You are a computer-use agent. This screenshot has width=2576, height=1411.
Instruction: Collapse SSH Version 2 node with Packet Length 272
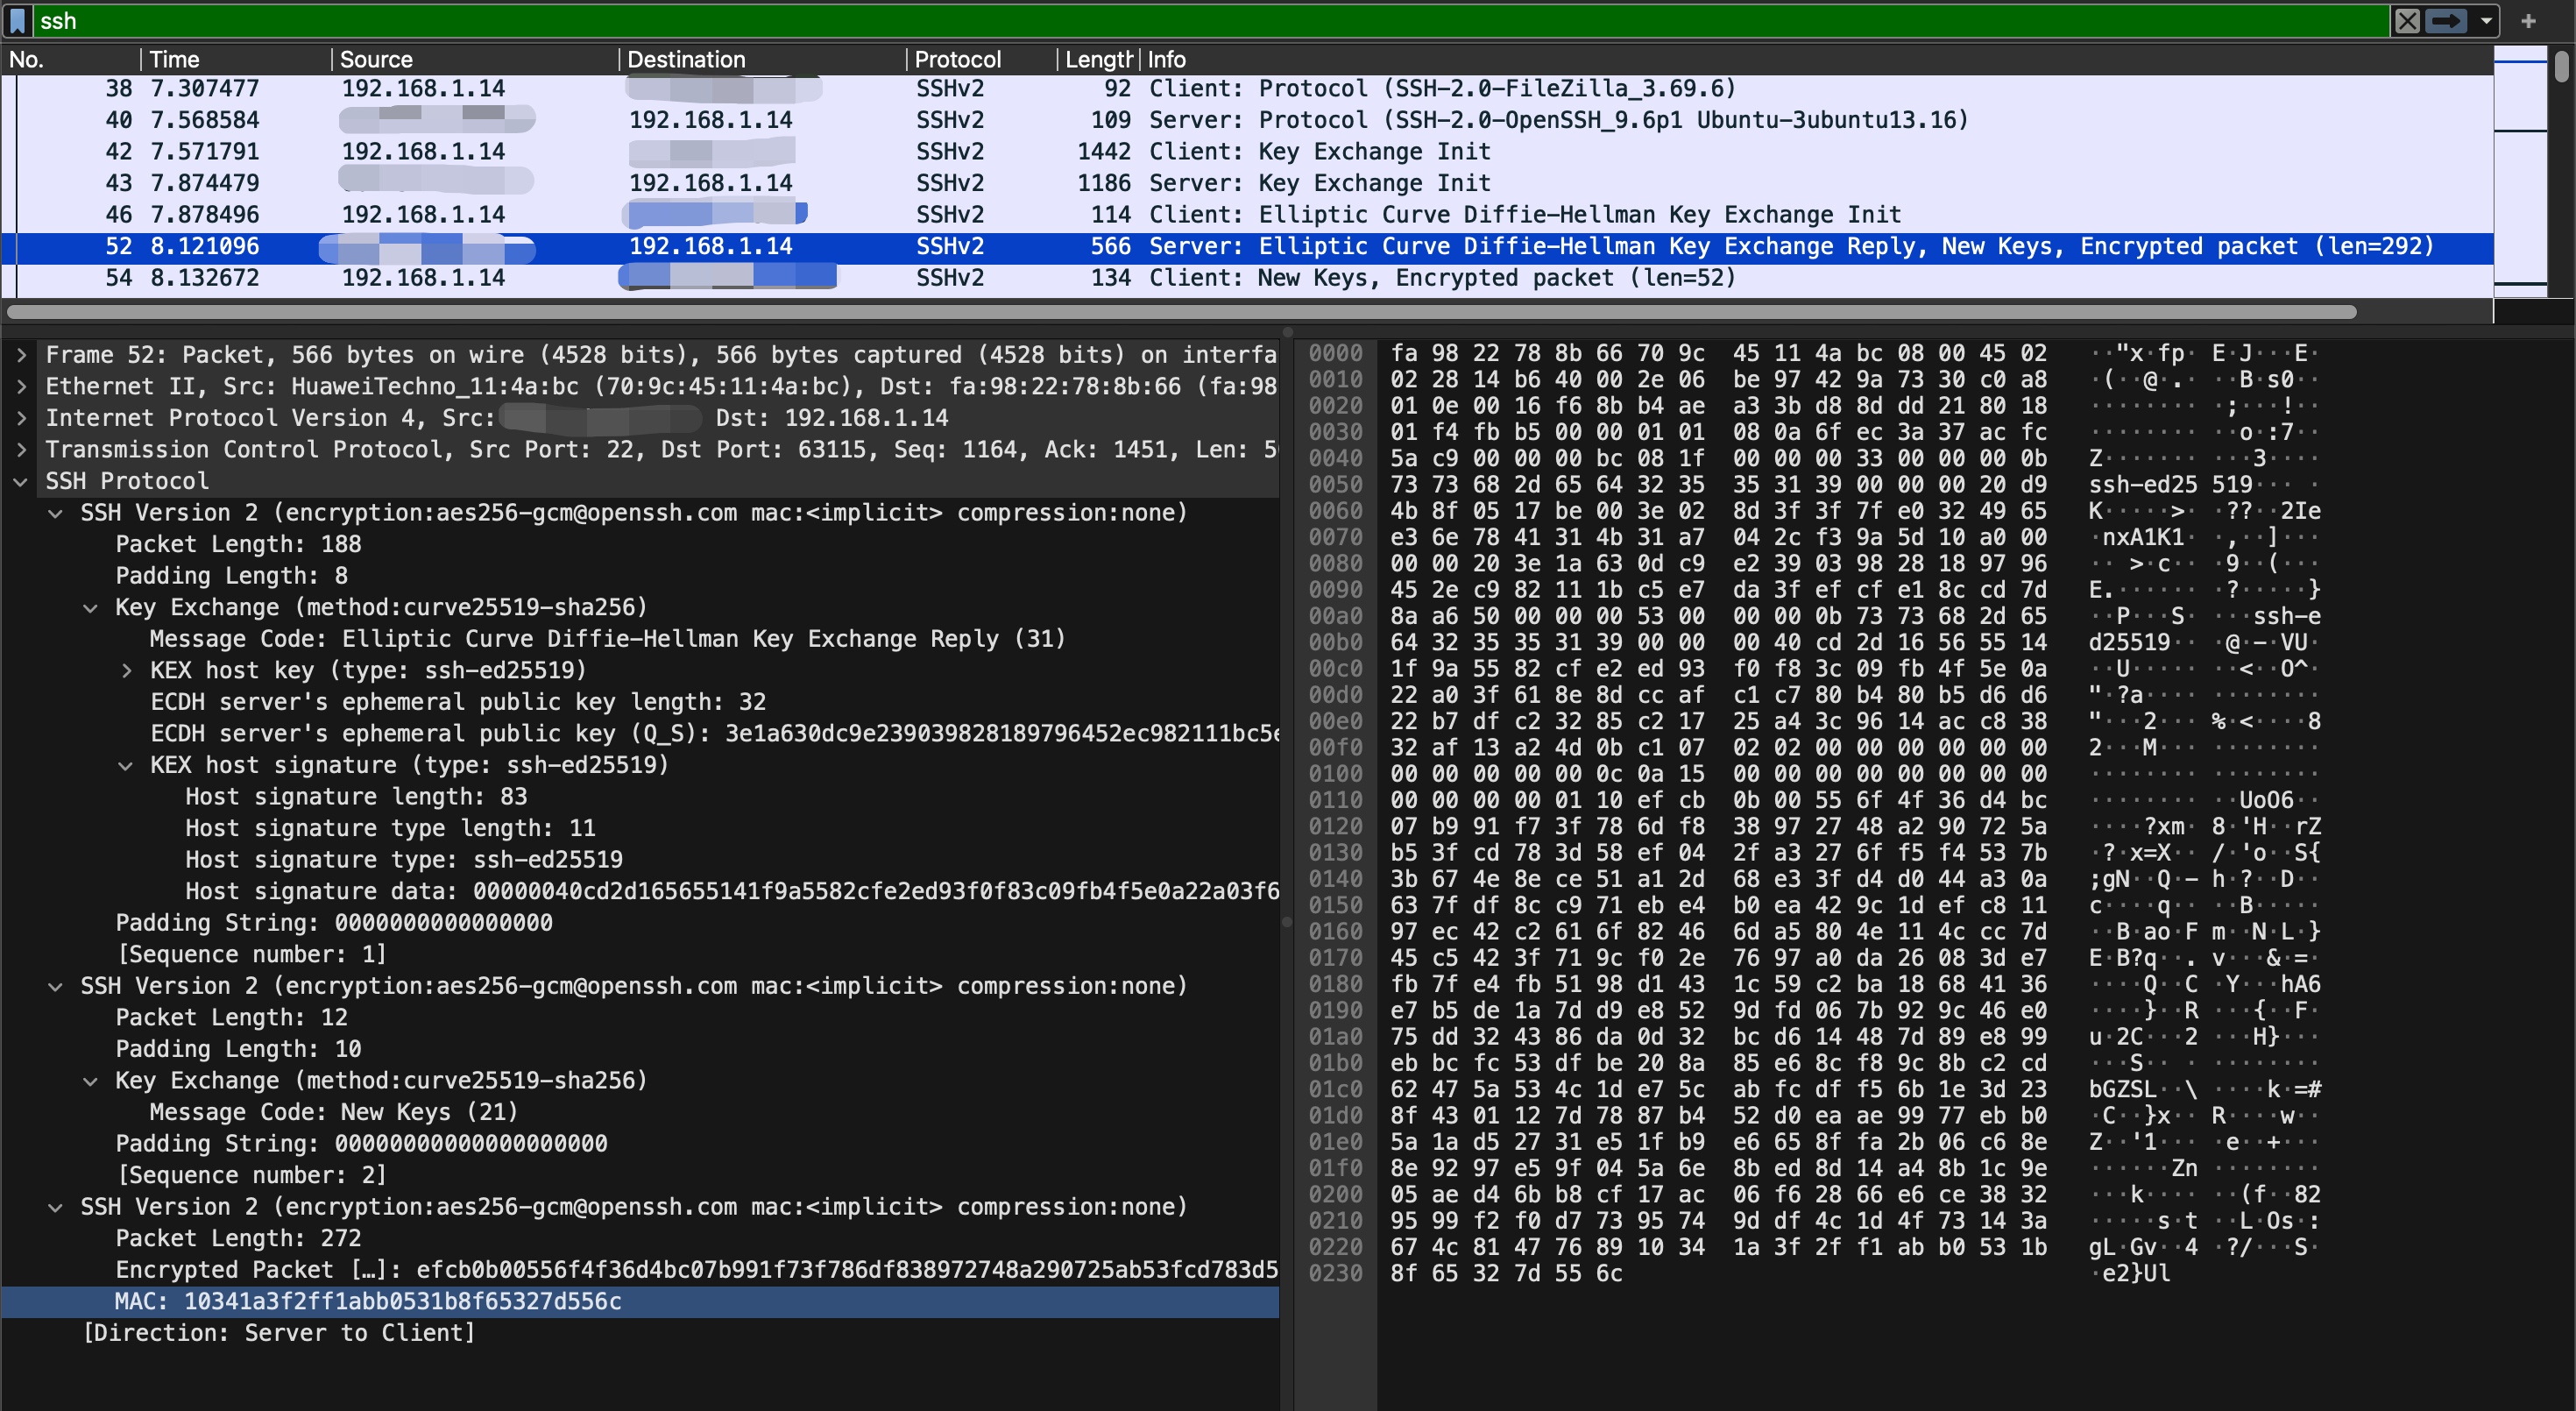56,1207
